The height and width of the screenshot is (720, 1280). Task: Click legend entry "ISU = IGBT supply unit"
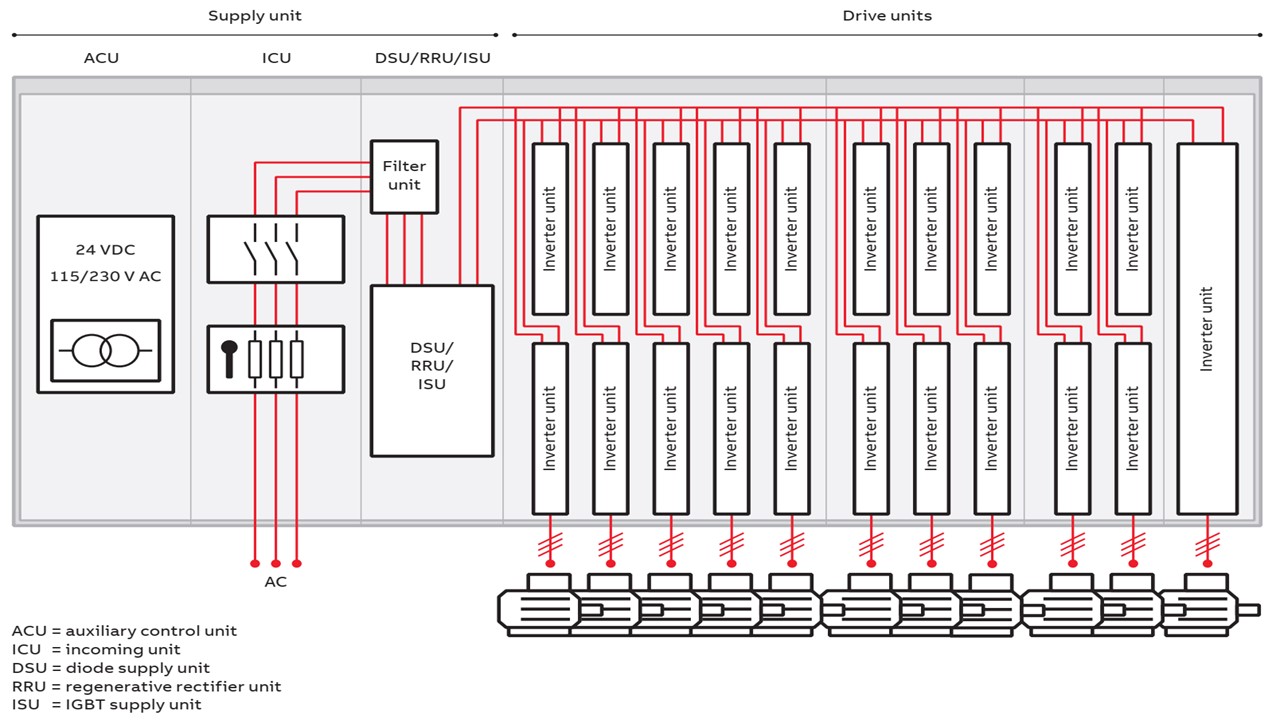coord(107,704)
